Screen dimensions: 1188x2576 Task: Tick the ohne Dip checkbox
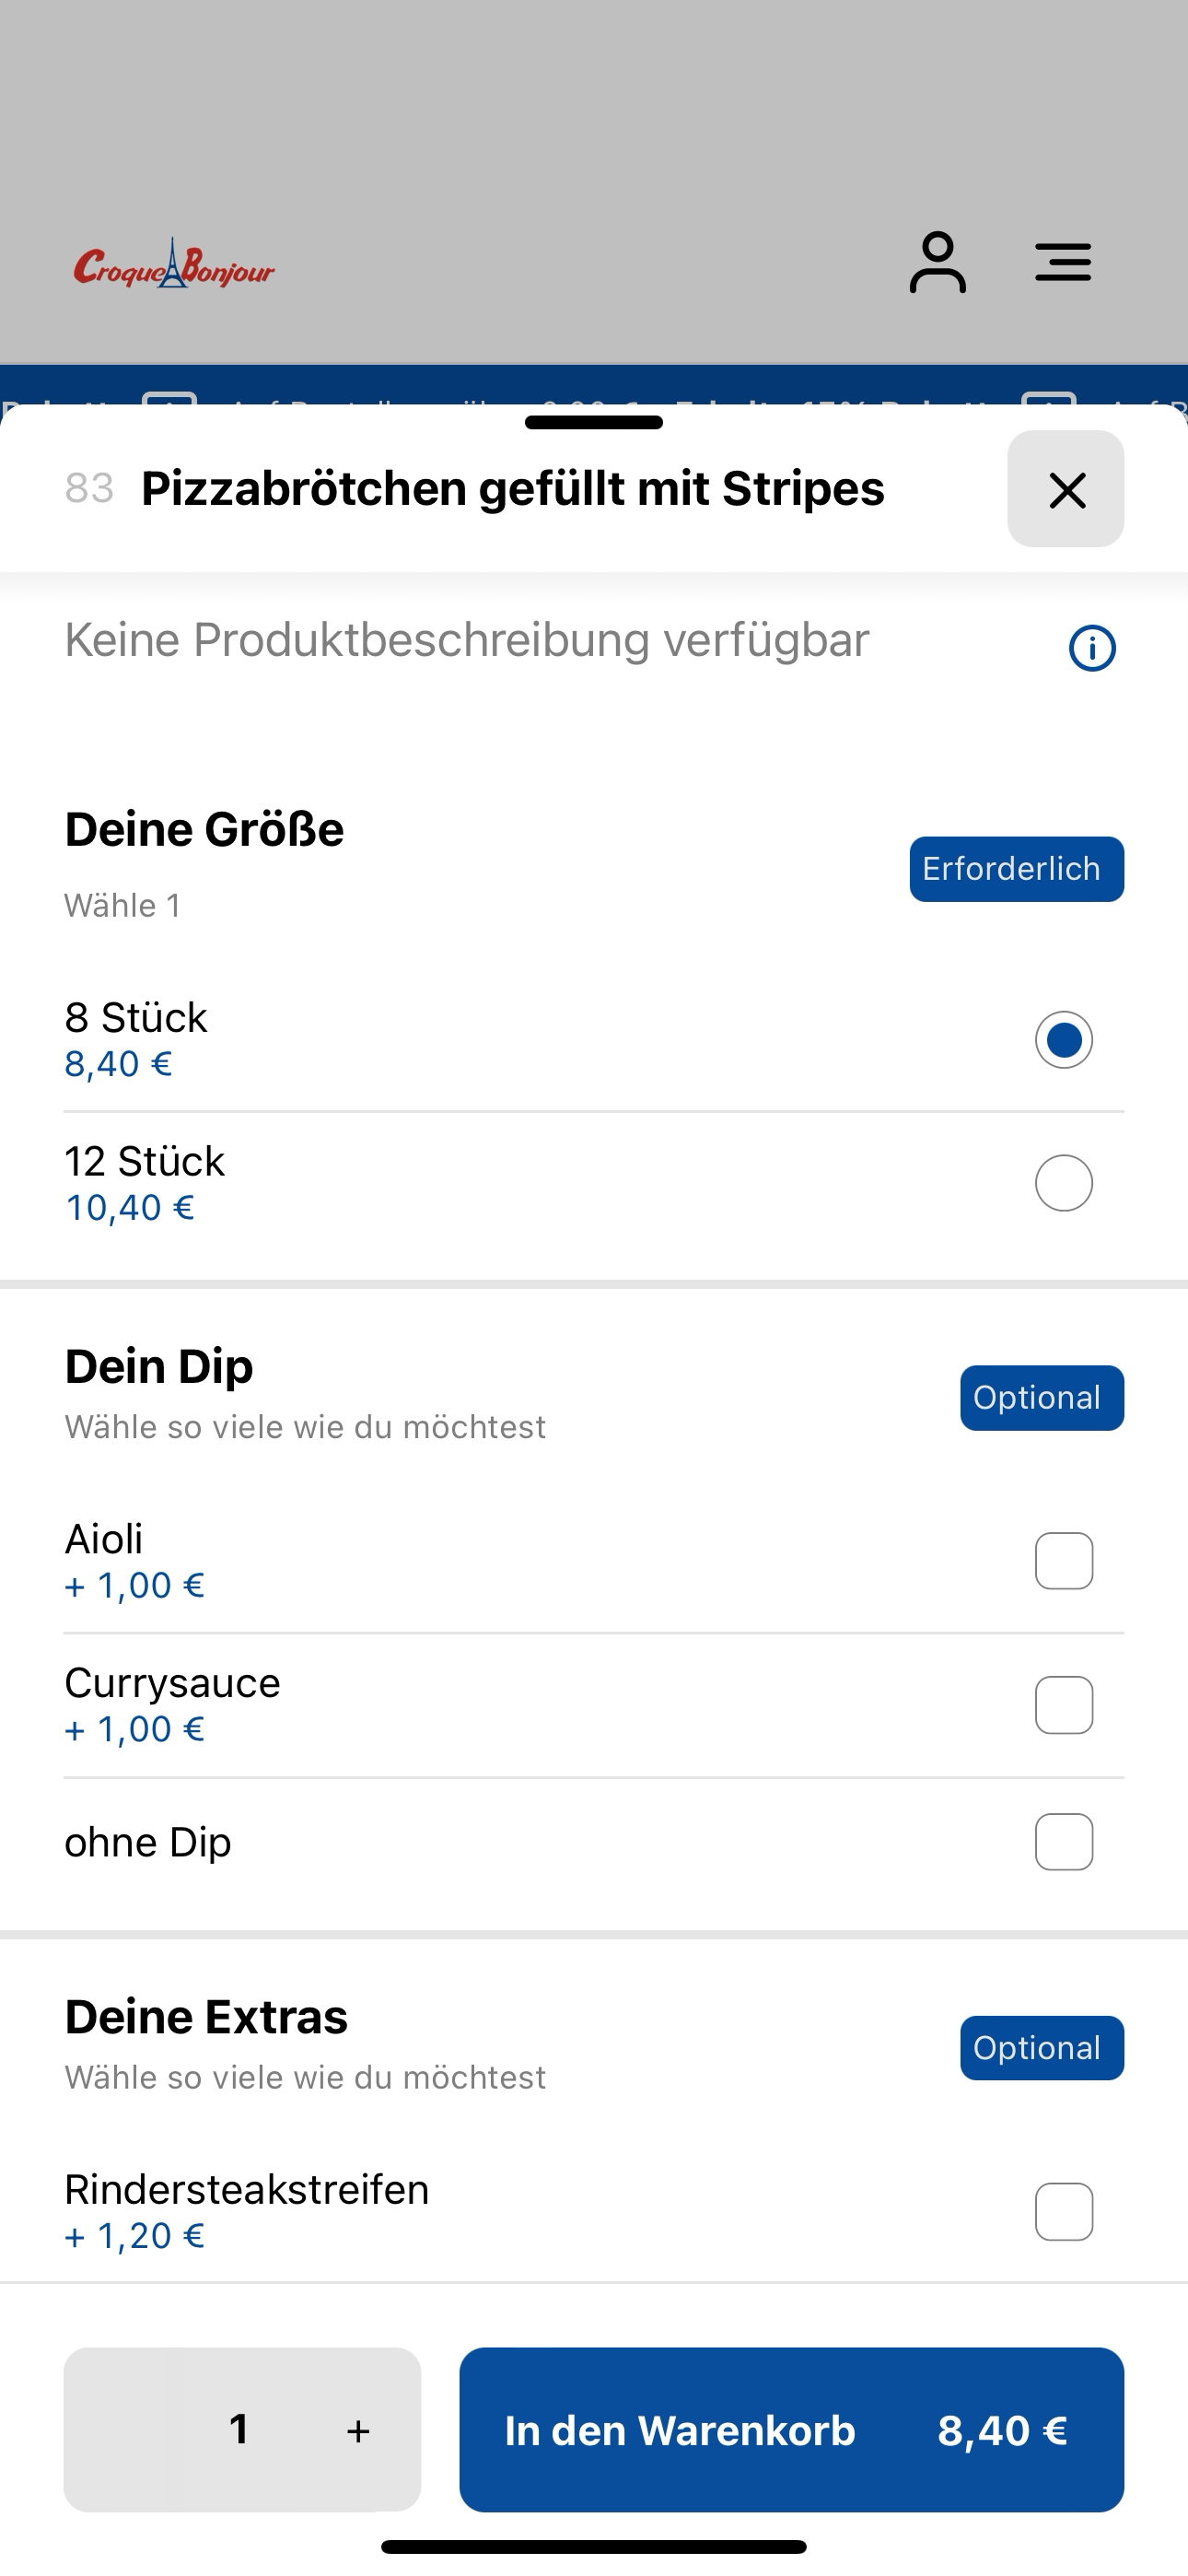[x=1064, y=1842]
